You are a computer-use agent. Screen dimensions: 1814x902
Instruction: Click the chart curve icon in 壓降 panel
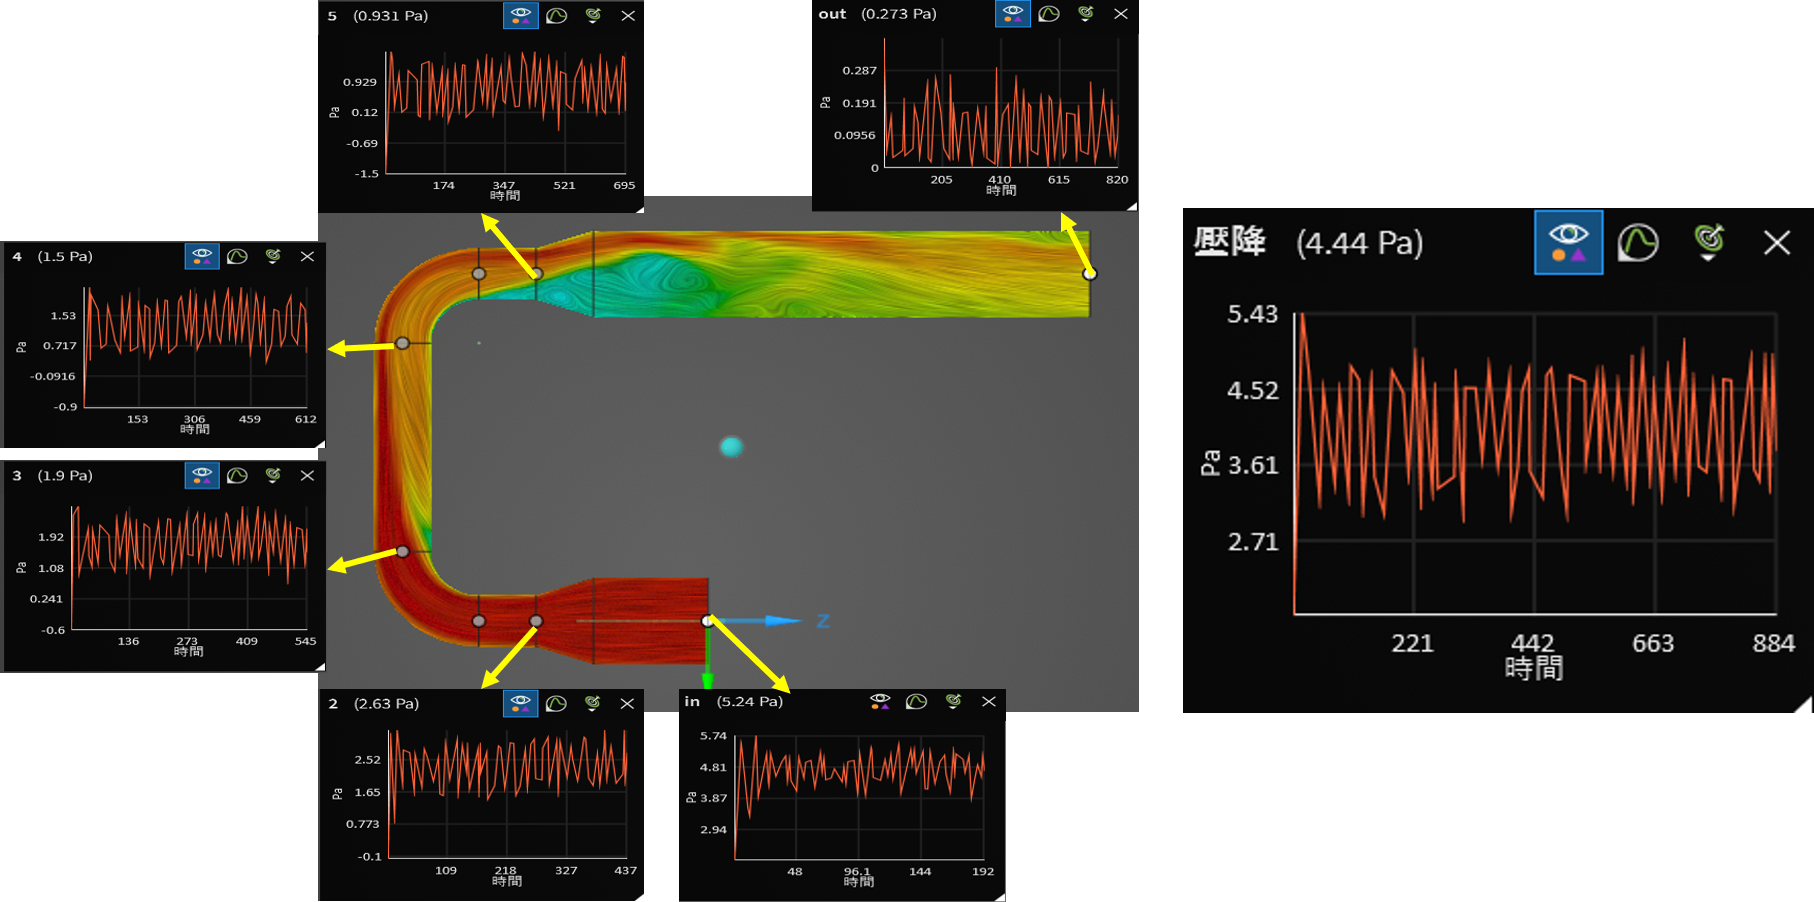point(1638,242)
